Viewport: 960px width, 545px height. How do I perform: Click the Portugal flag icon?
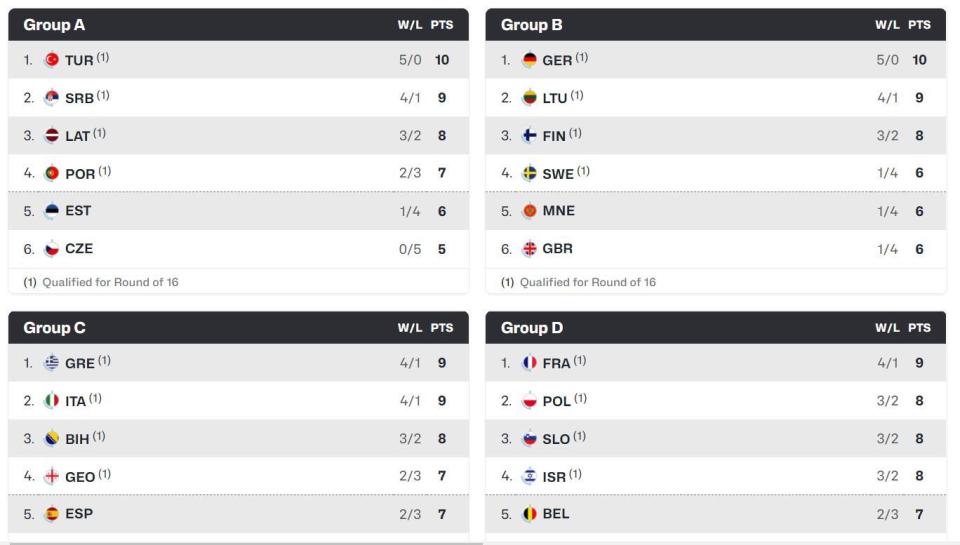coord(52,173)
